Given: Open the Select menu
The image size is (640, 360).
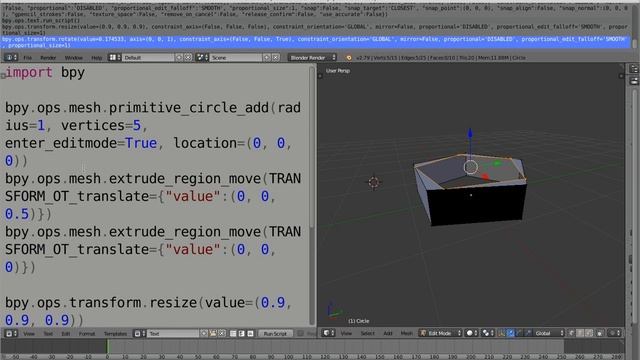Looking at the screenshot, I should [367, 333].
